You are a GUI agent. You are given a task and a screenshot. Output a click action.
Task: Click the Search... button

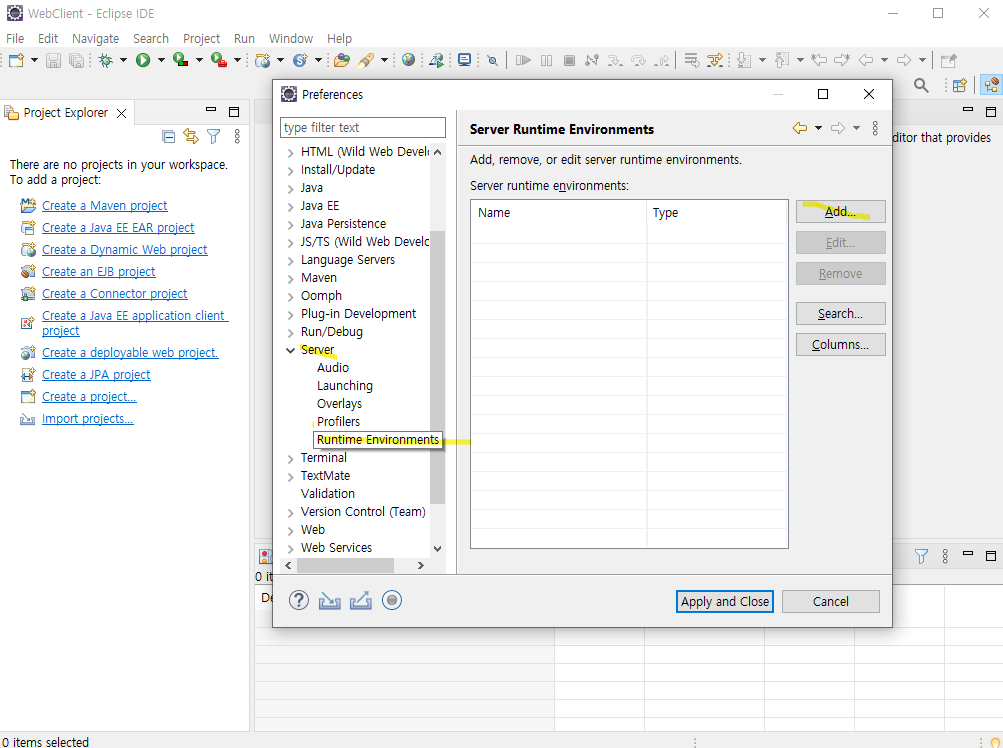tap(841, 314)
